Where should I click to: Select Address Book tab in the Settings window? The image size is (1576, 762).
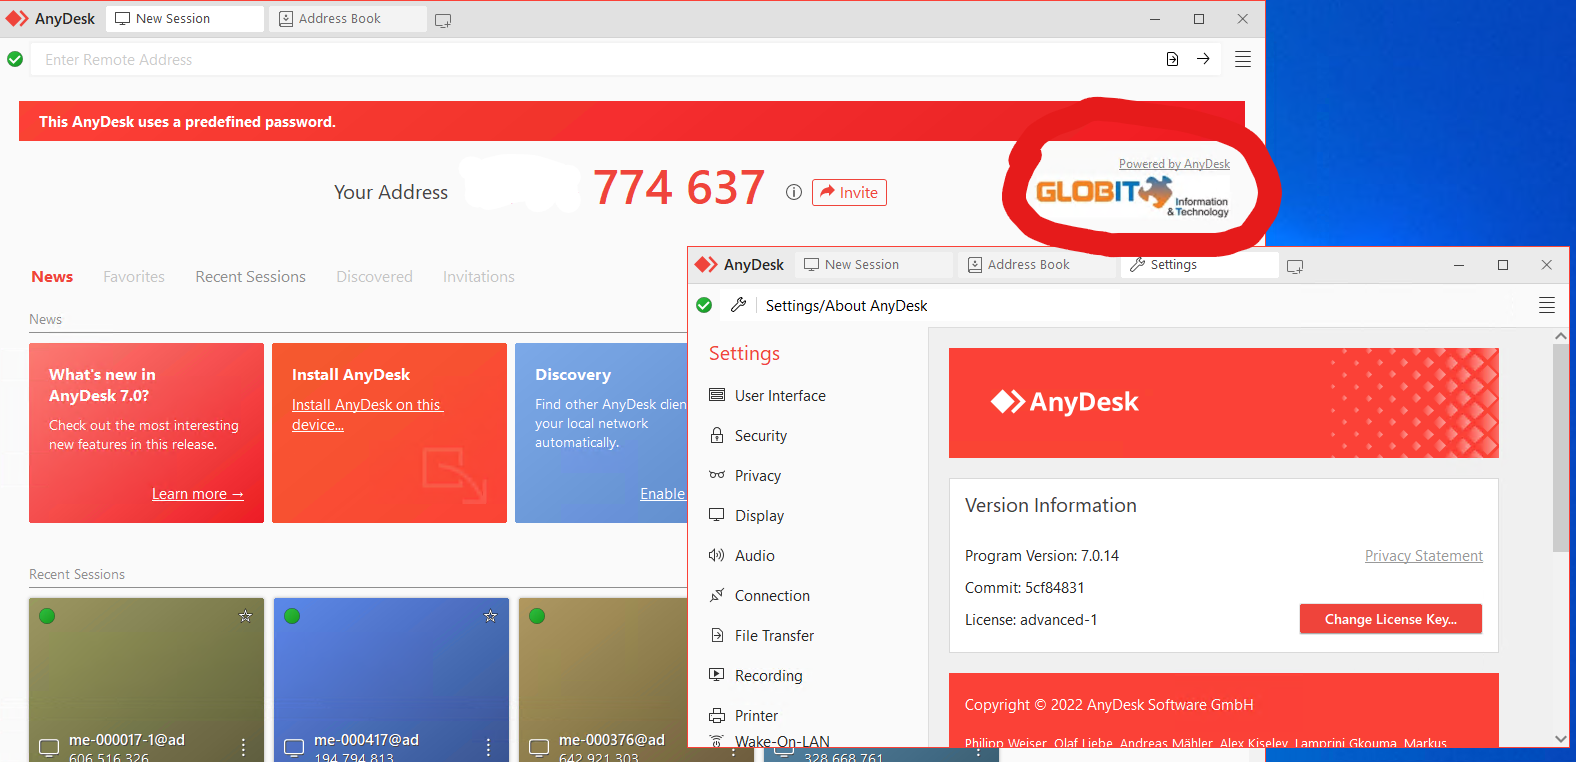tap(1037, 265)
